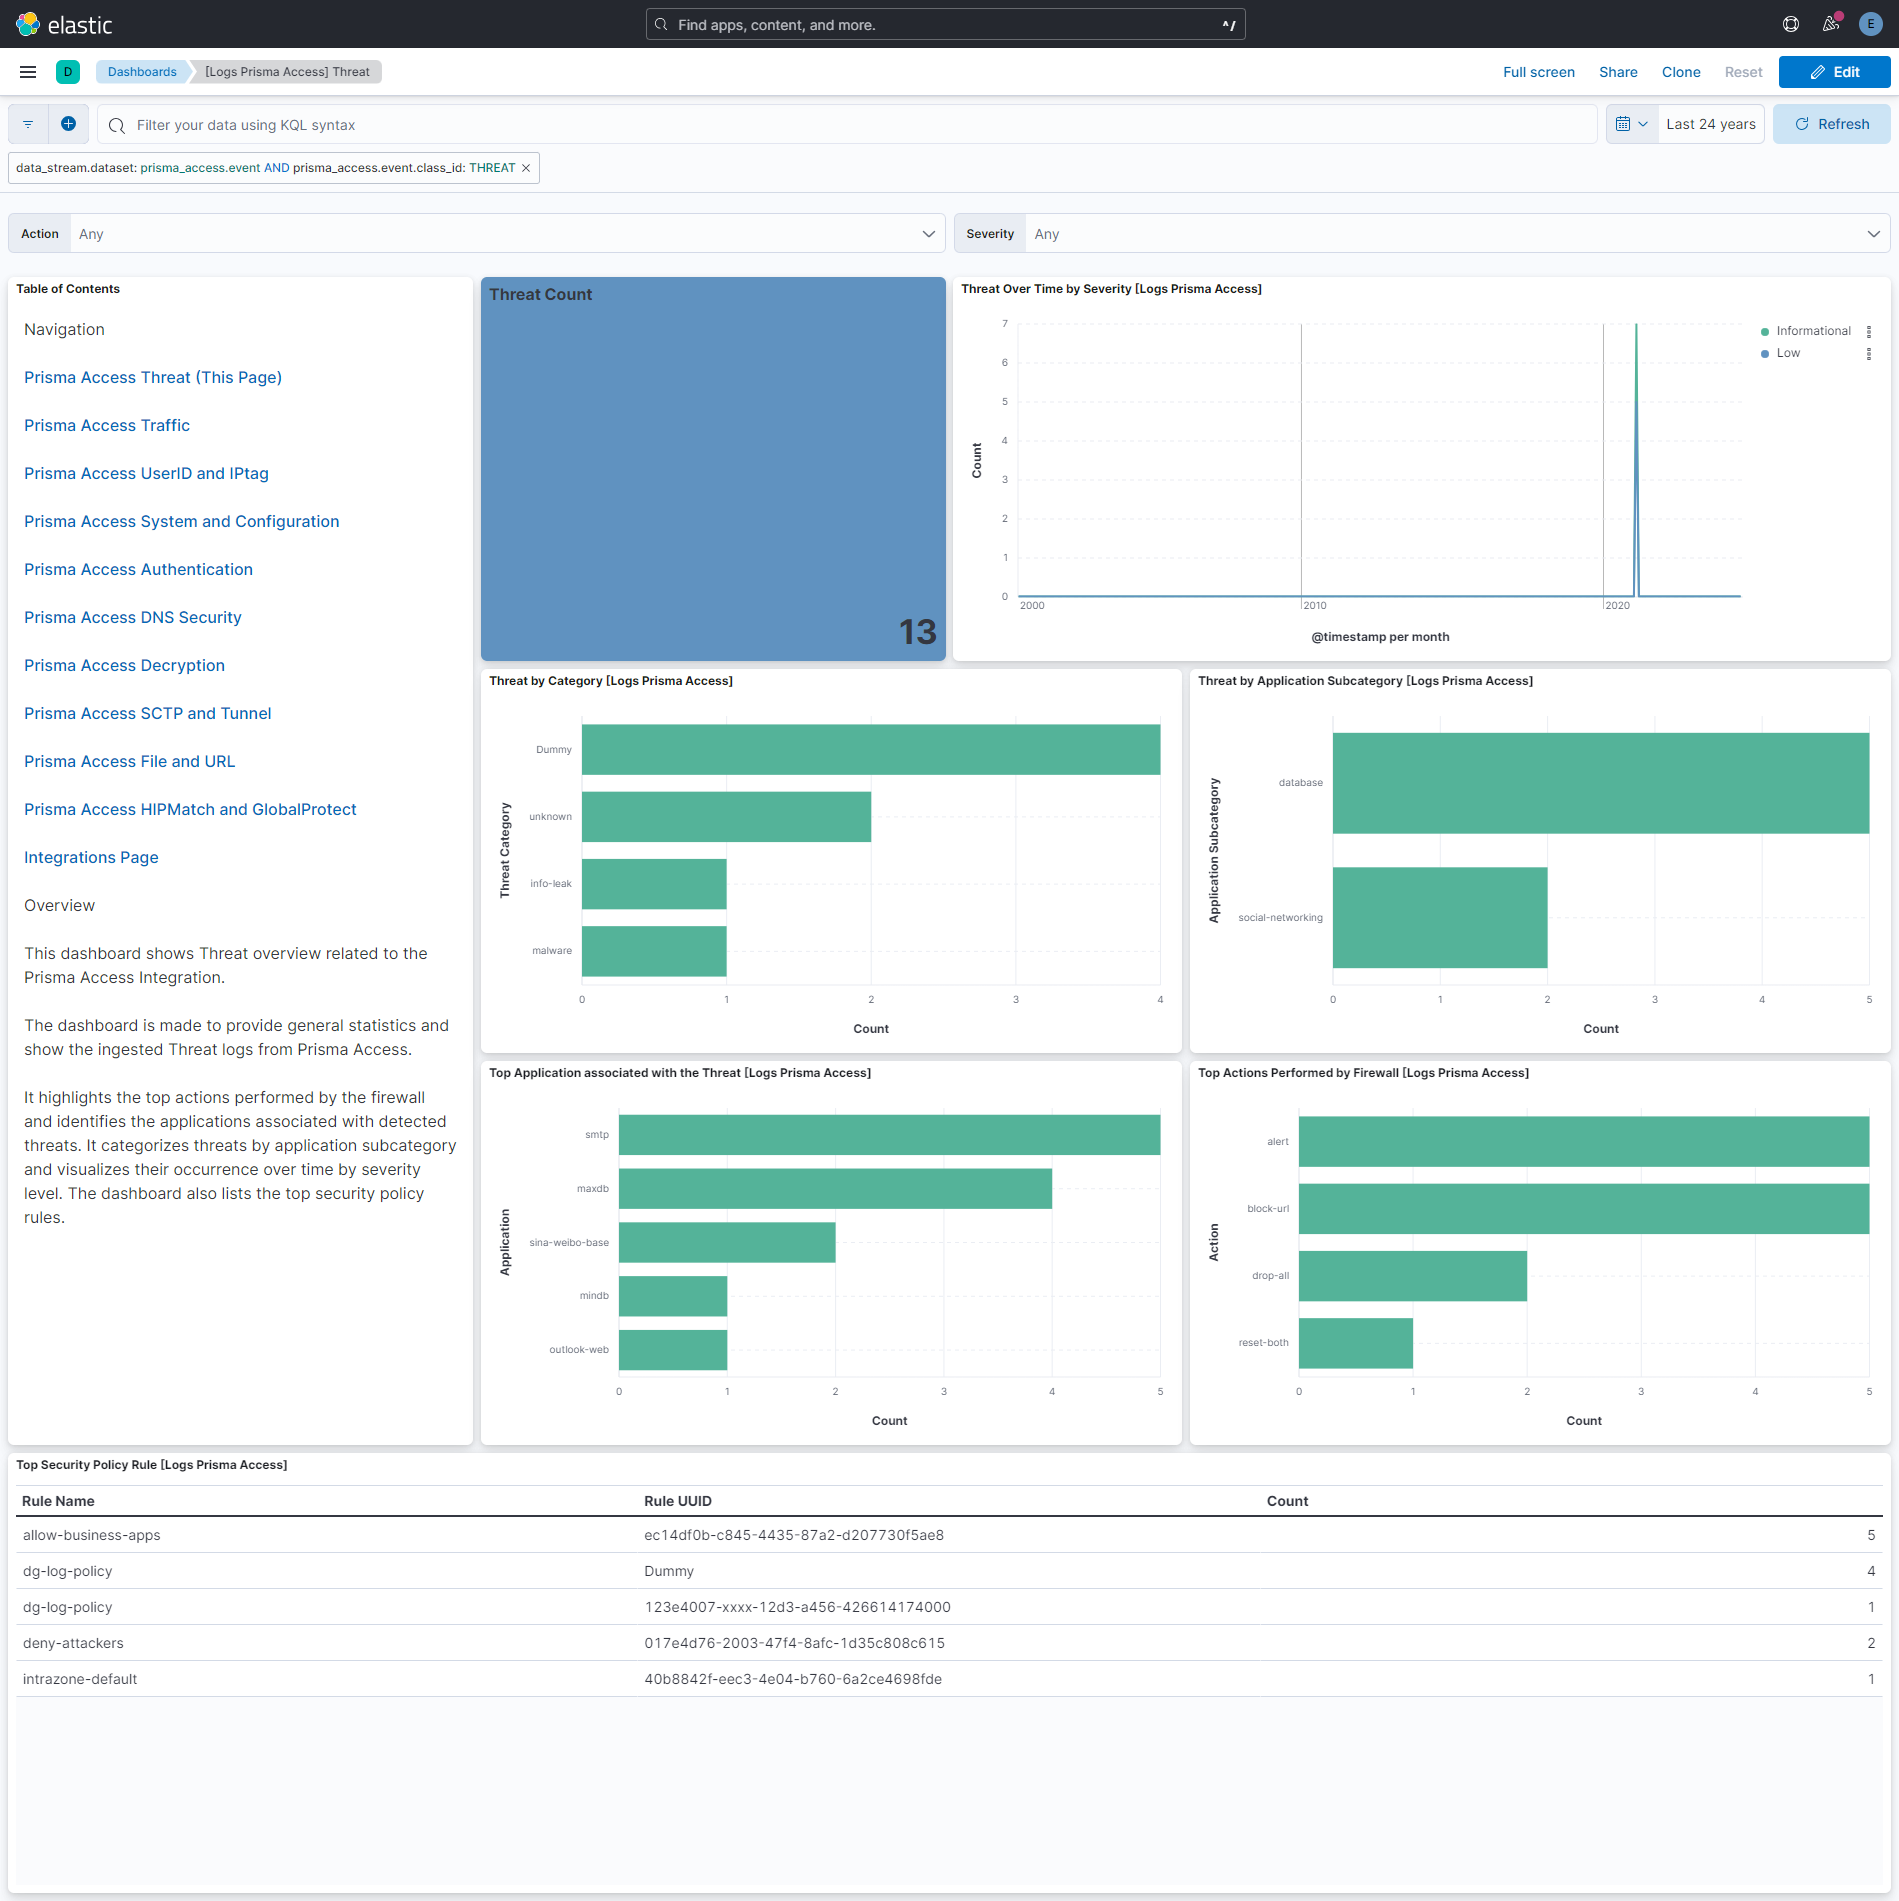Select Full screen mode
The image size is (1899, 1901).
click(1538, 71)
